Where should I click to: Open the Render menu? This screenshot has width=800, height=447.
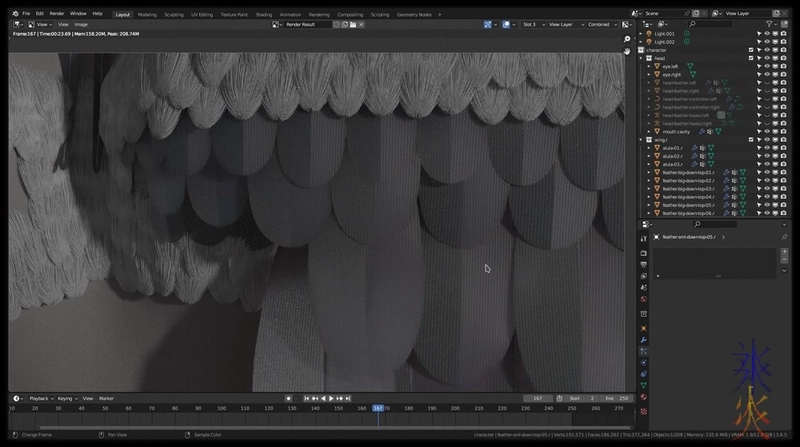[57, 13]
